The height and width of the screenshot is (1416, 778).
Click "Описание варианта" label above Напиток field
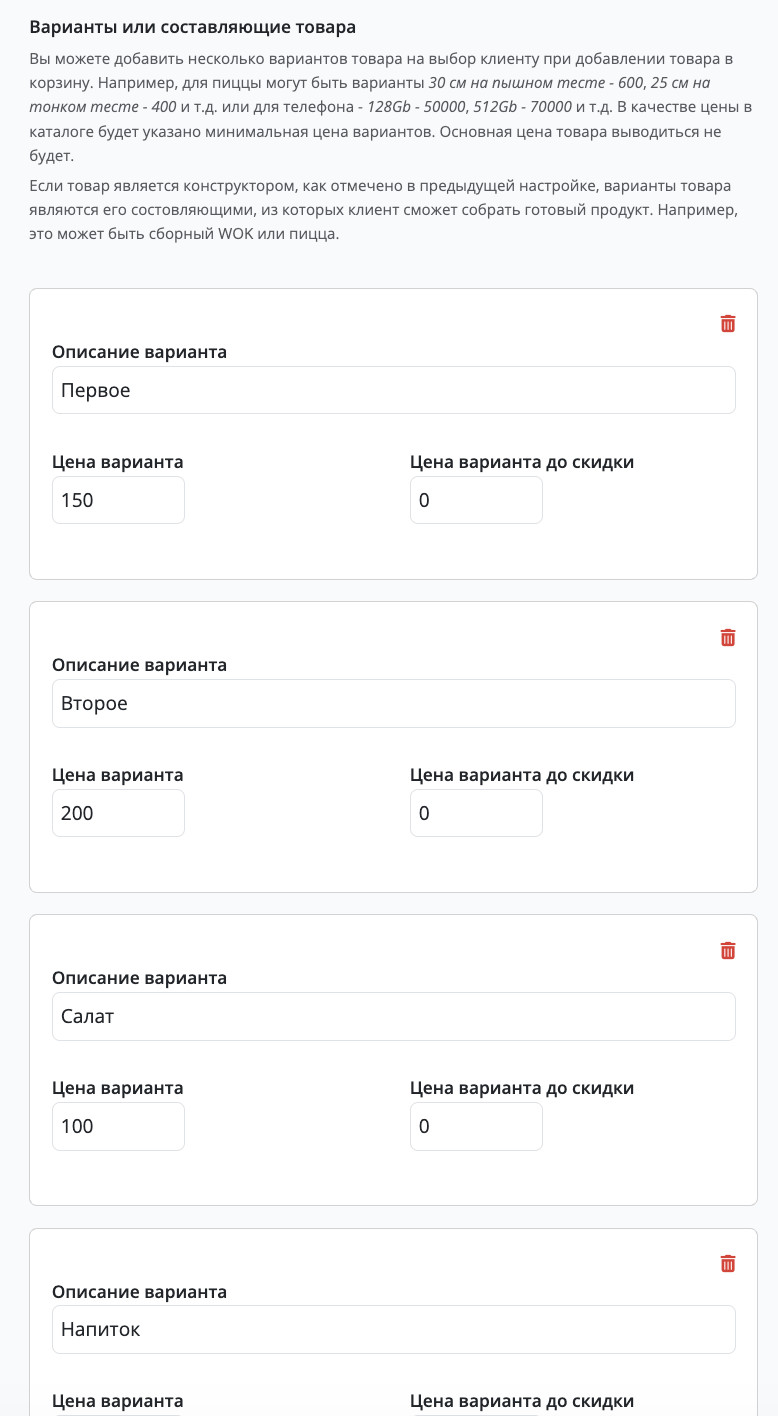(139, 1292)
